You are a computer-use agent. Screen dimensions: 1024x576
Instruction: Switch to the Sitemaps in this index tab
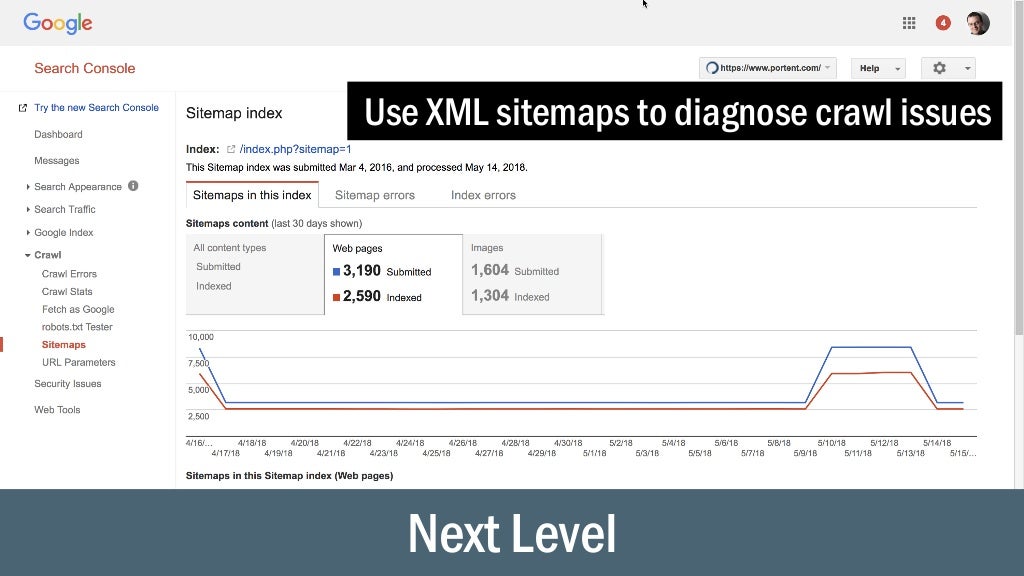(x=252, y=195)
